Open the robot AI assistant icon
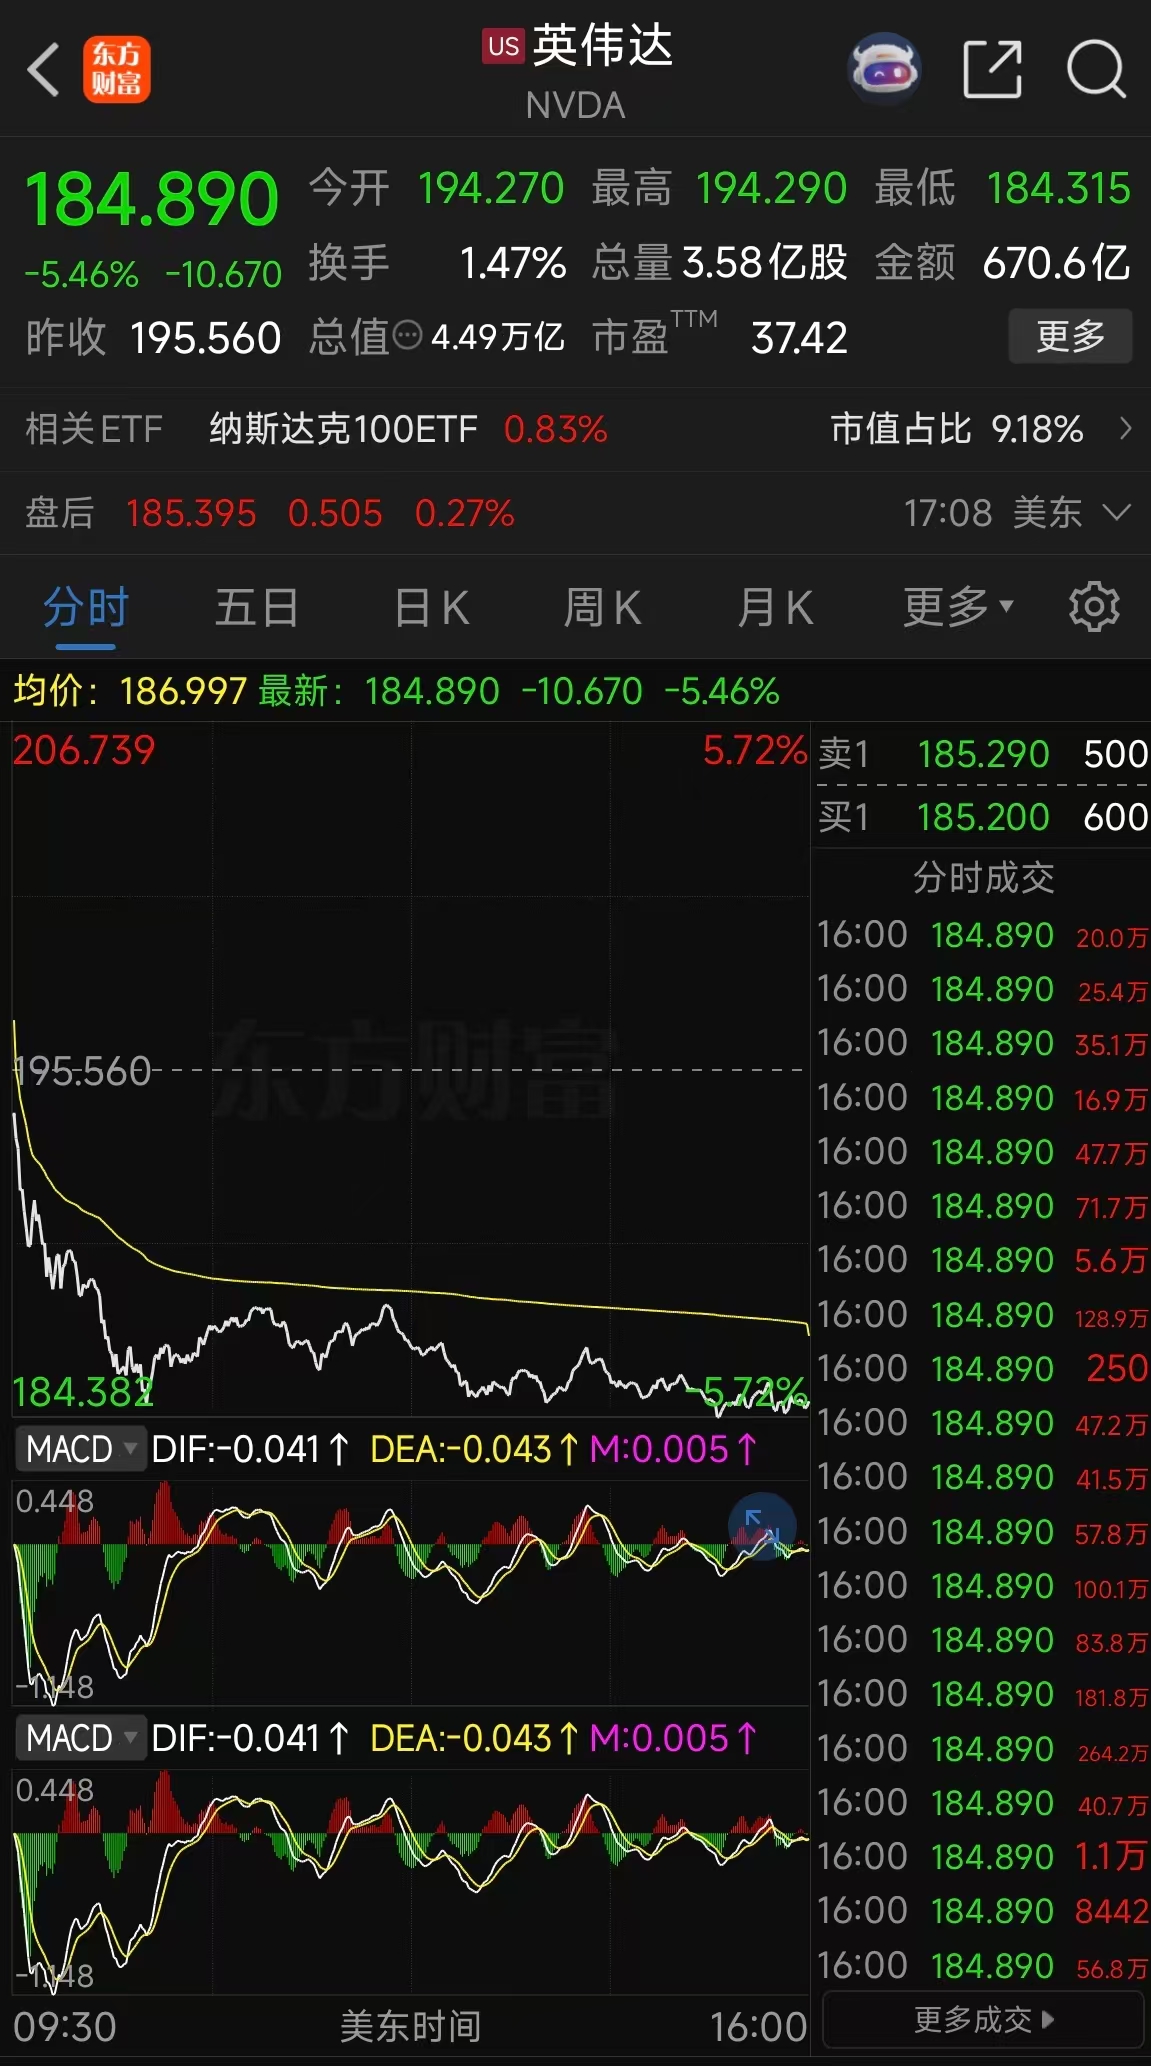 (x=883, y=70)
